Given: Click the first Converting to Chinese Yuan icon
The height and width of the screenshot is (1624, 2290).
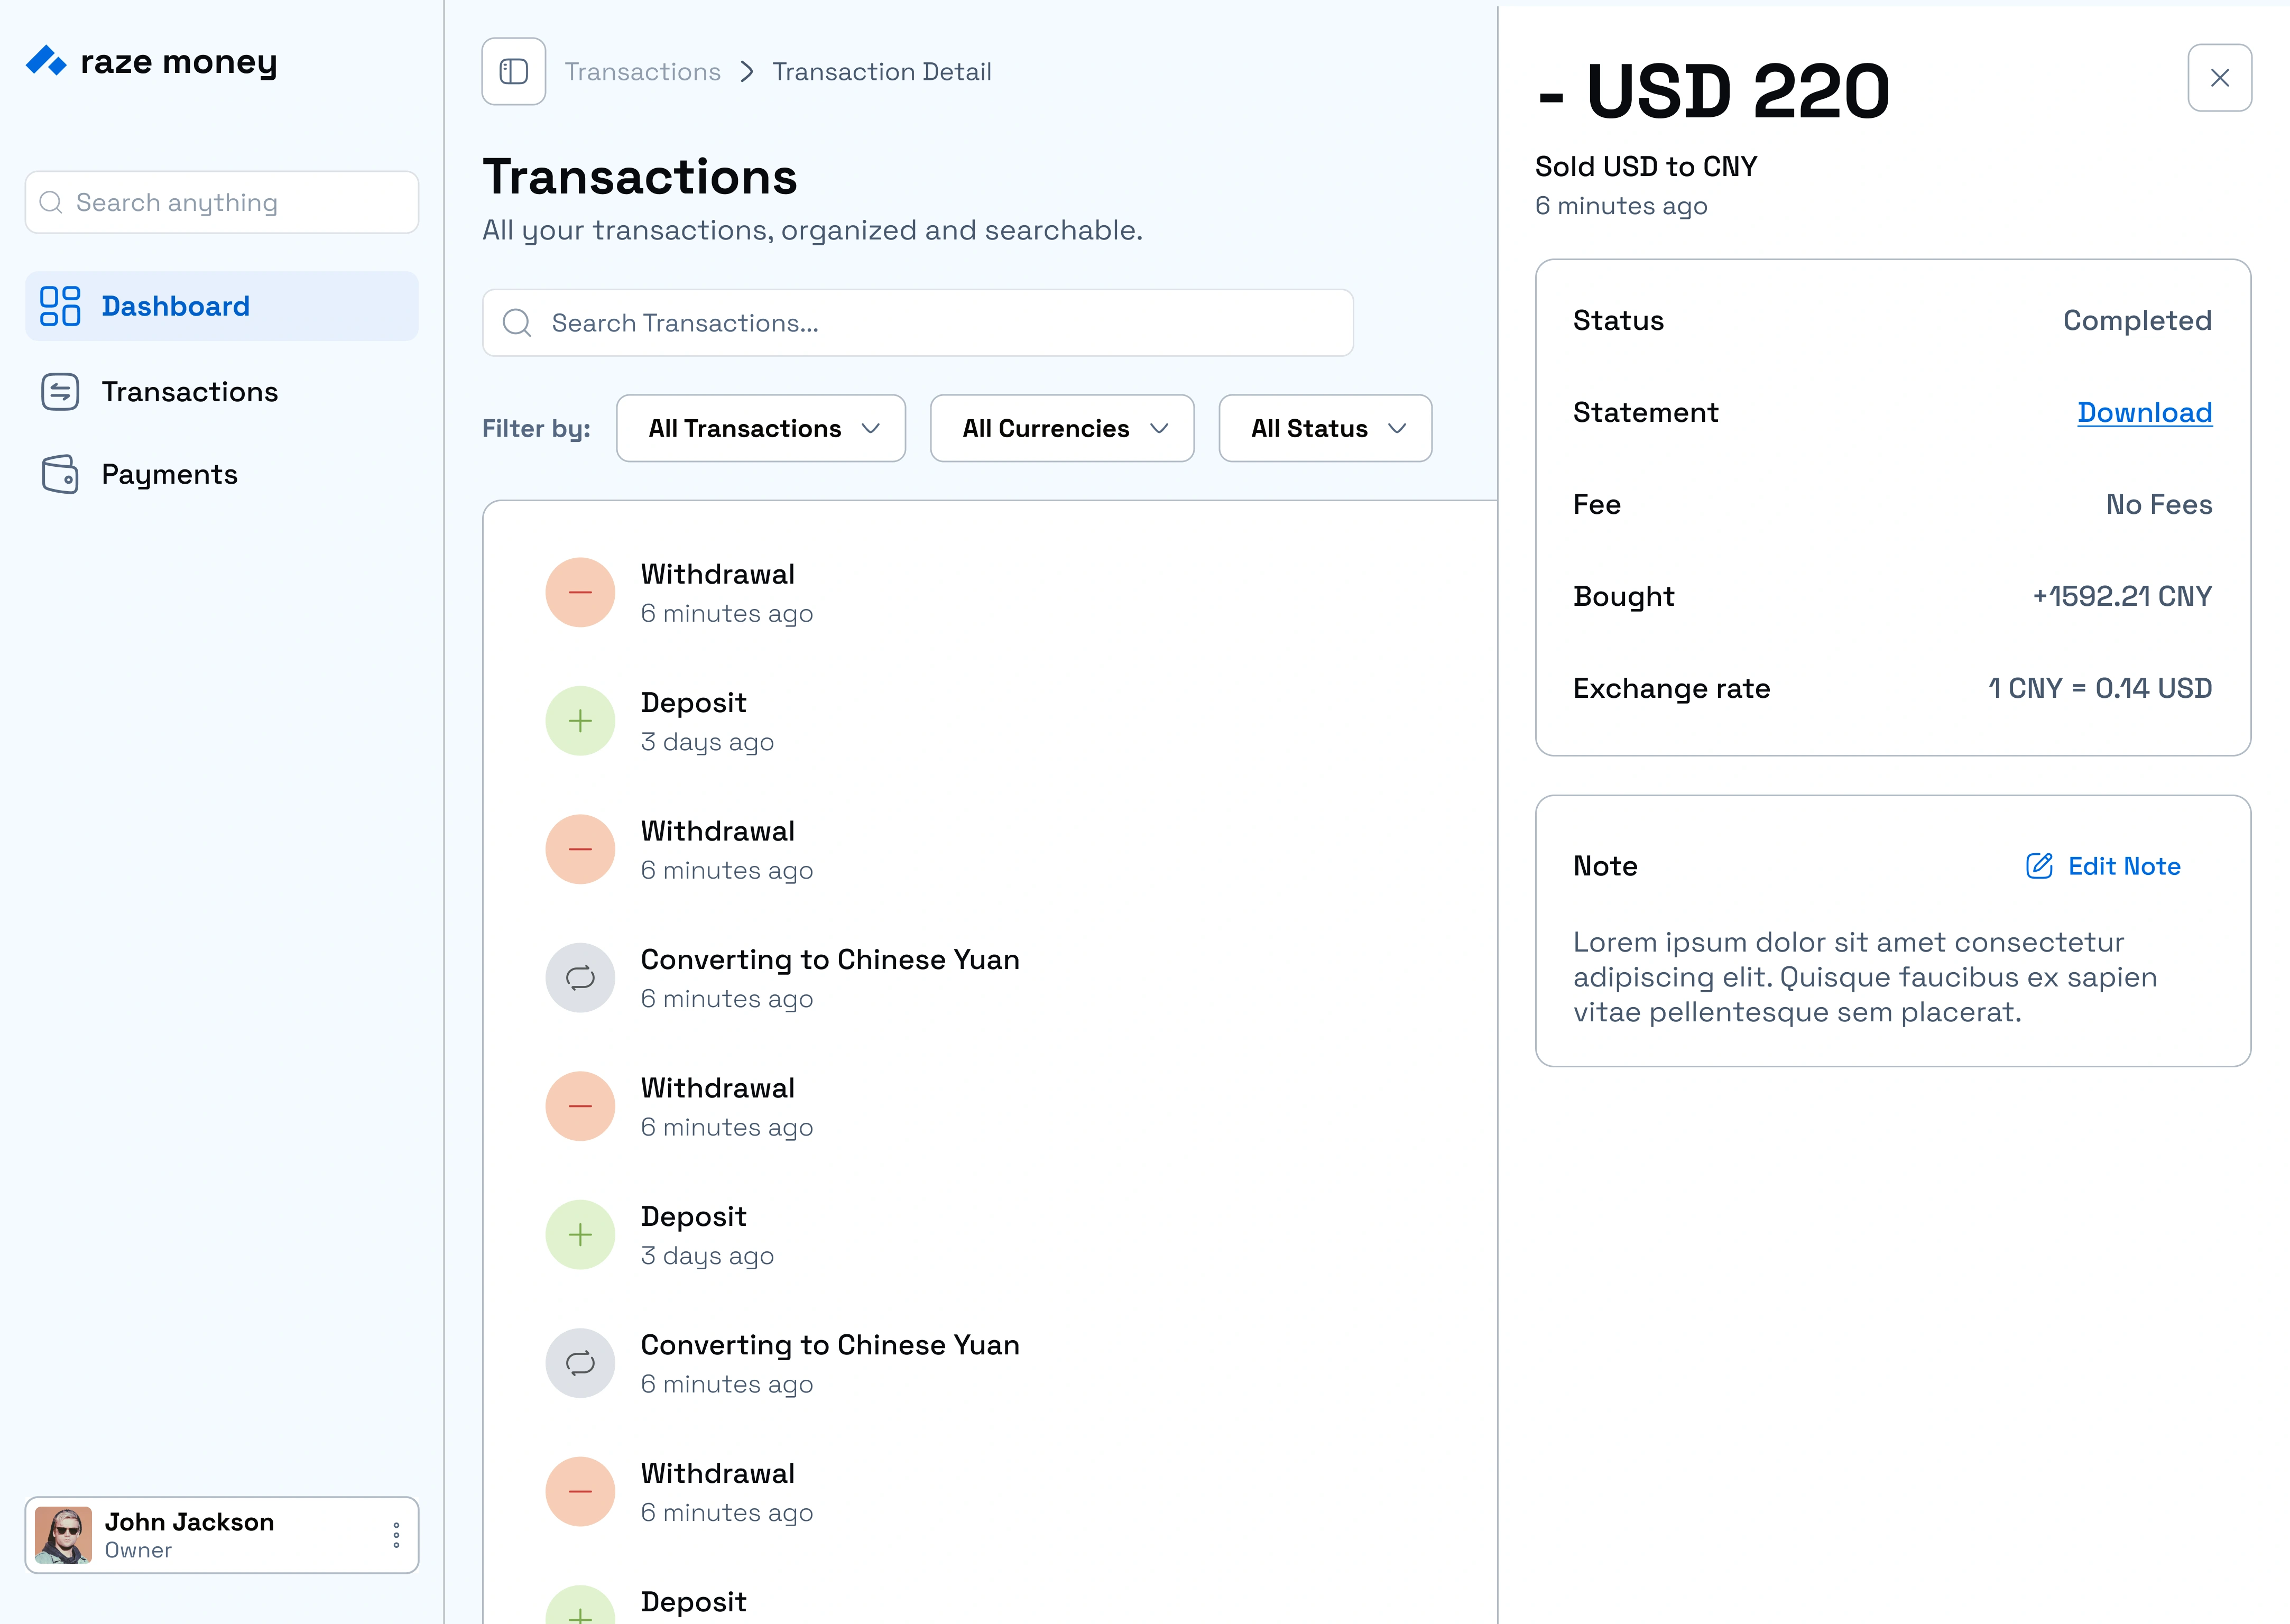Looking at the screenshot, I should (579, 977).
